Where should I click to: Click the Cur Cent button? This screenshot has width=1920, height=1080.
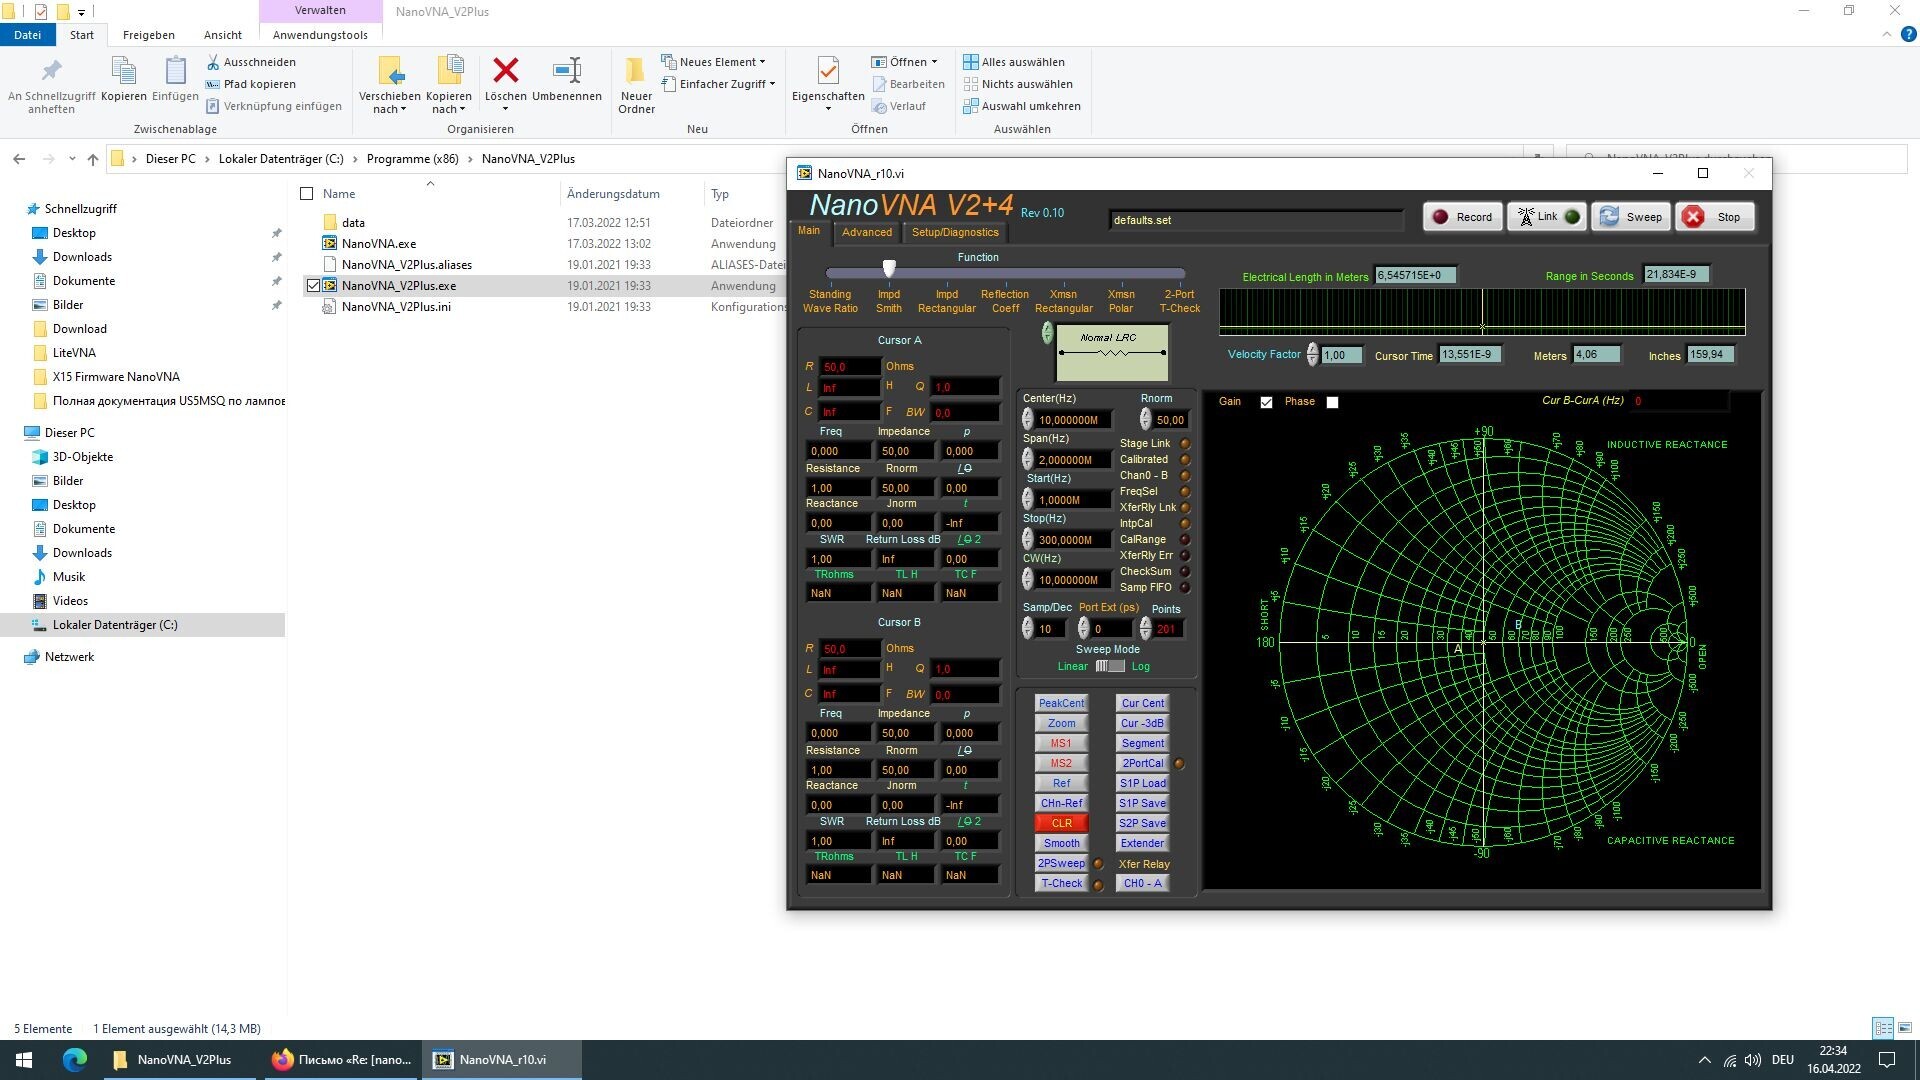coord(1142,703)
